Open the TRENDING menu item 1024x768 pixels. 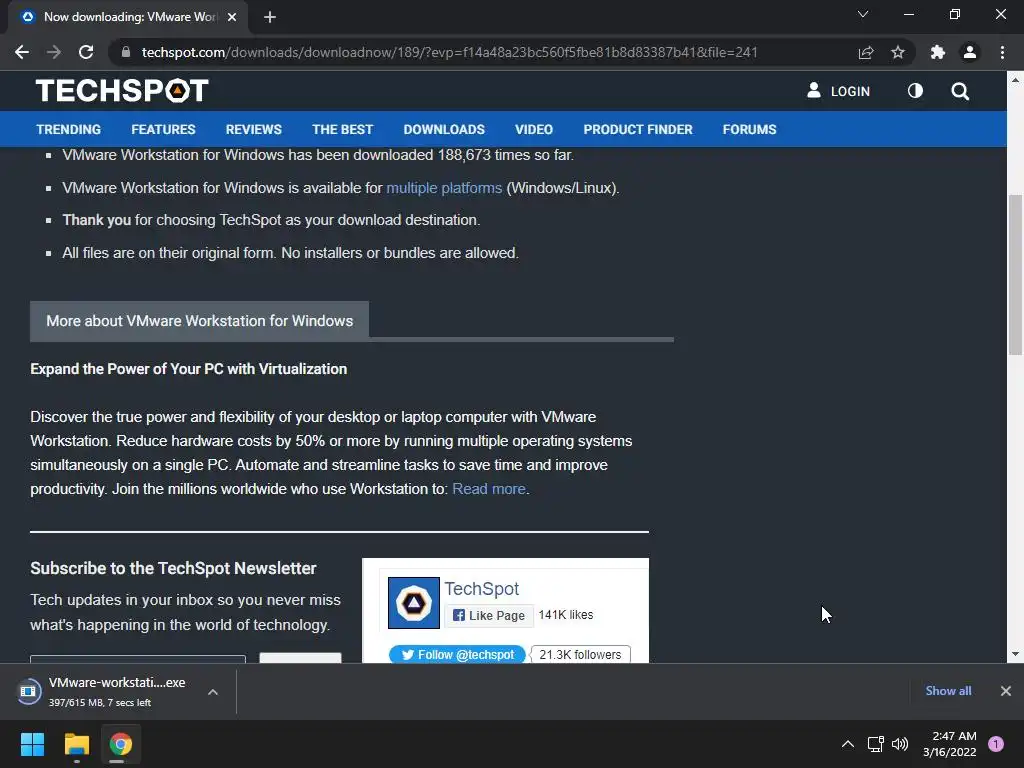pos(69,129)
